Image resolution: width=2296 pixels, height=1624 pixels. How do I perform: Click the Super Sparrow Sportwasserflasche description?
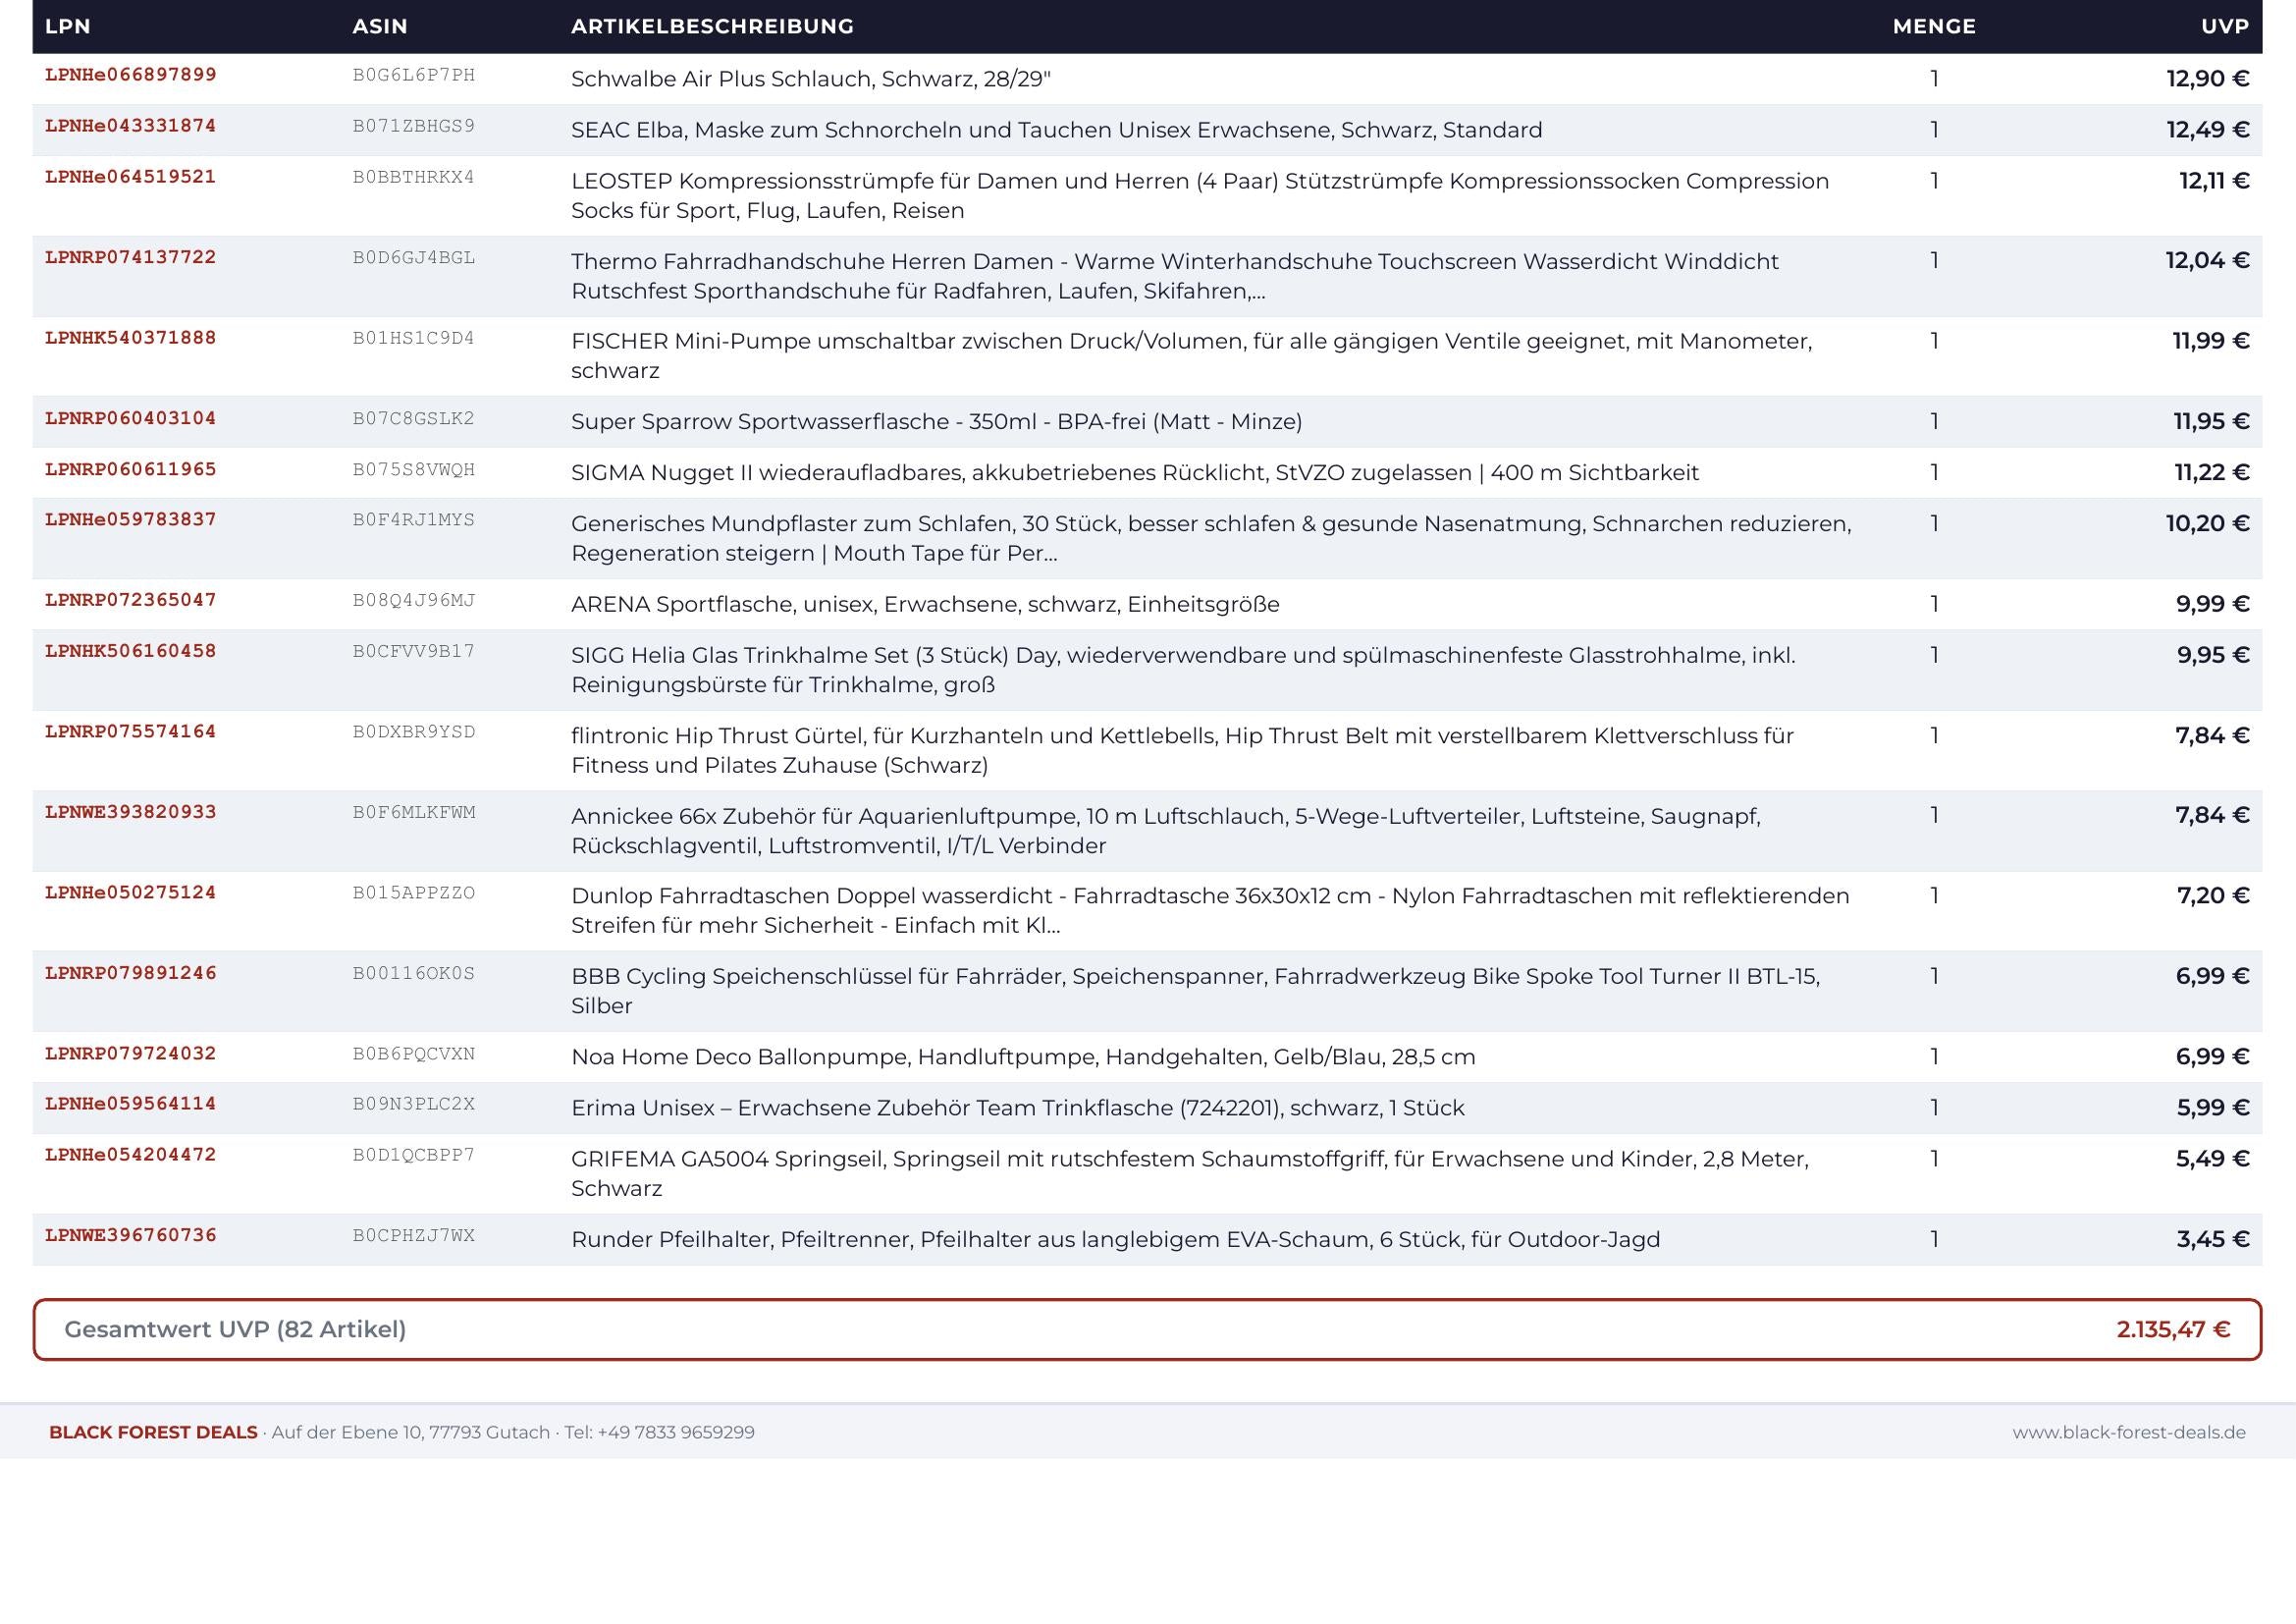tap(937, 422)
